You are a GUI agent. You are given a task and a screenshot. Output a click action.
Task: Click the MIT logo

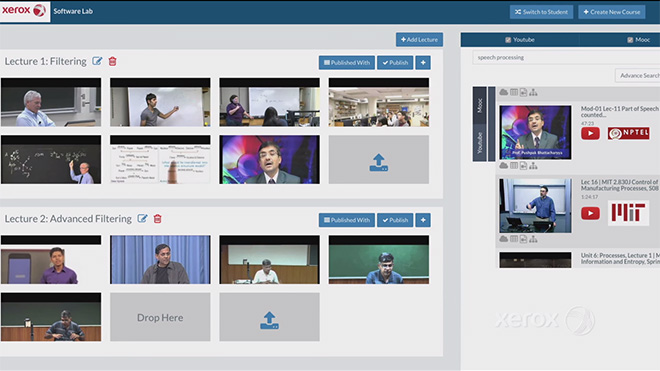pyautogui.click(x=628, y=213)
